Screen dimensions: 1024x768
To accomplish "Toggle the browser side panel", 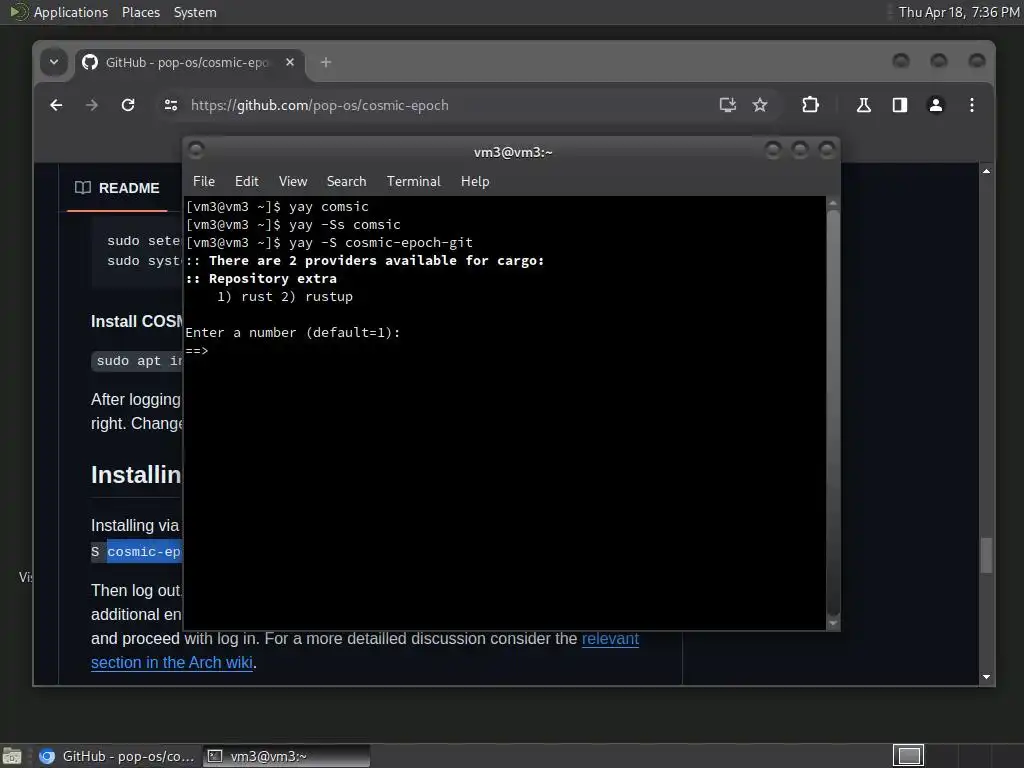I will click(x=900, y=105).
